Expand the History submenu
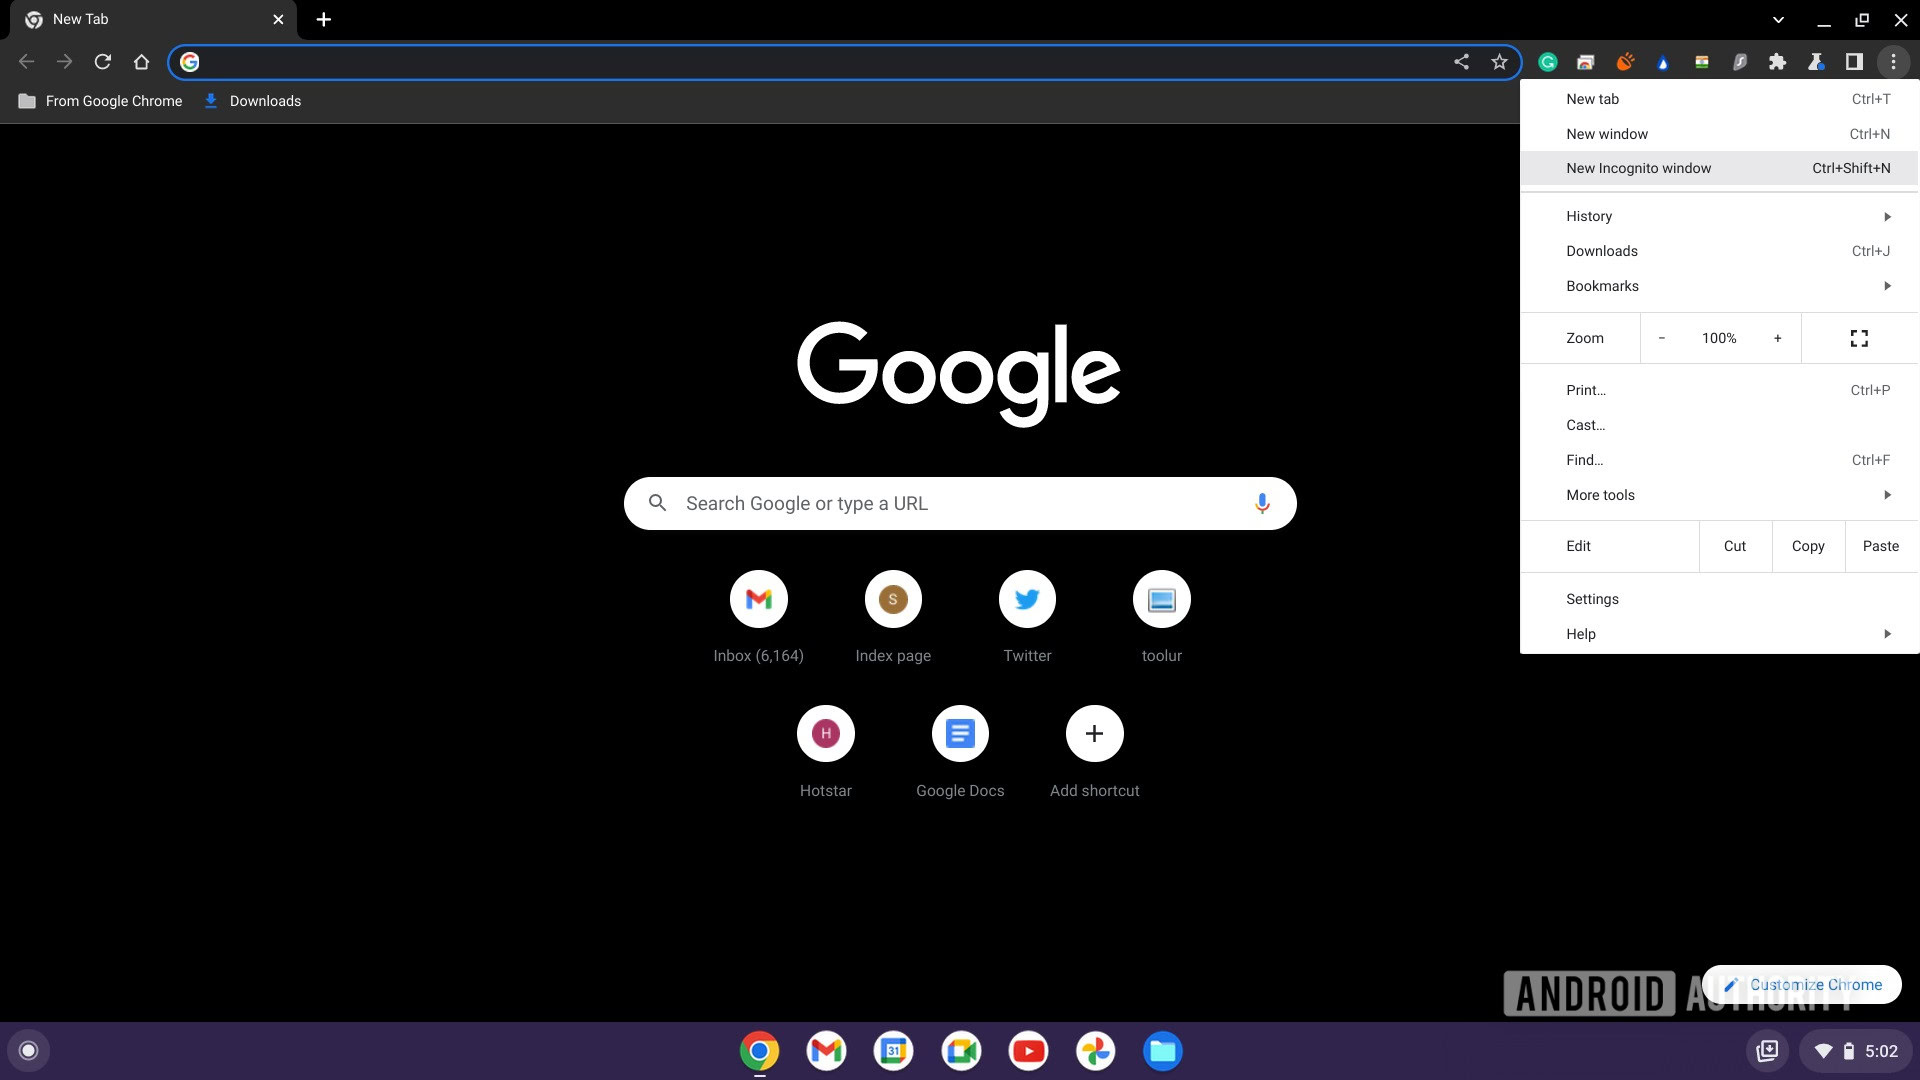Viewport: 1920px width, 1080px height. click(1887, 216)
